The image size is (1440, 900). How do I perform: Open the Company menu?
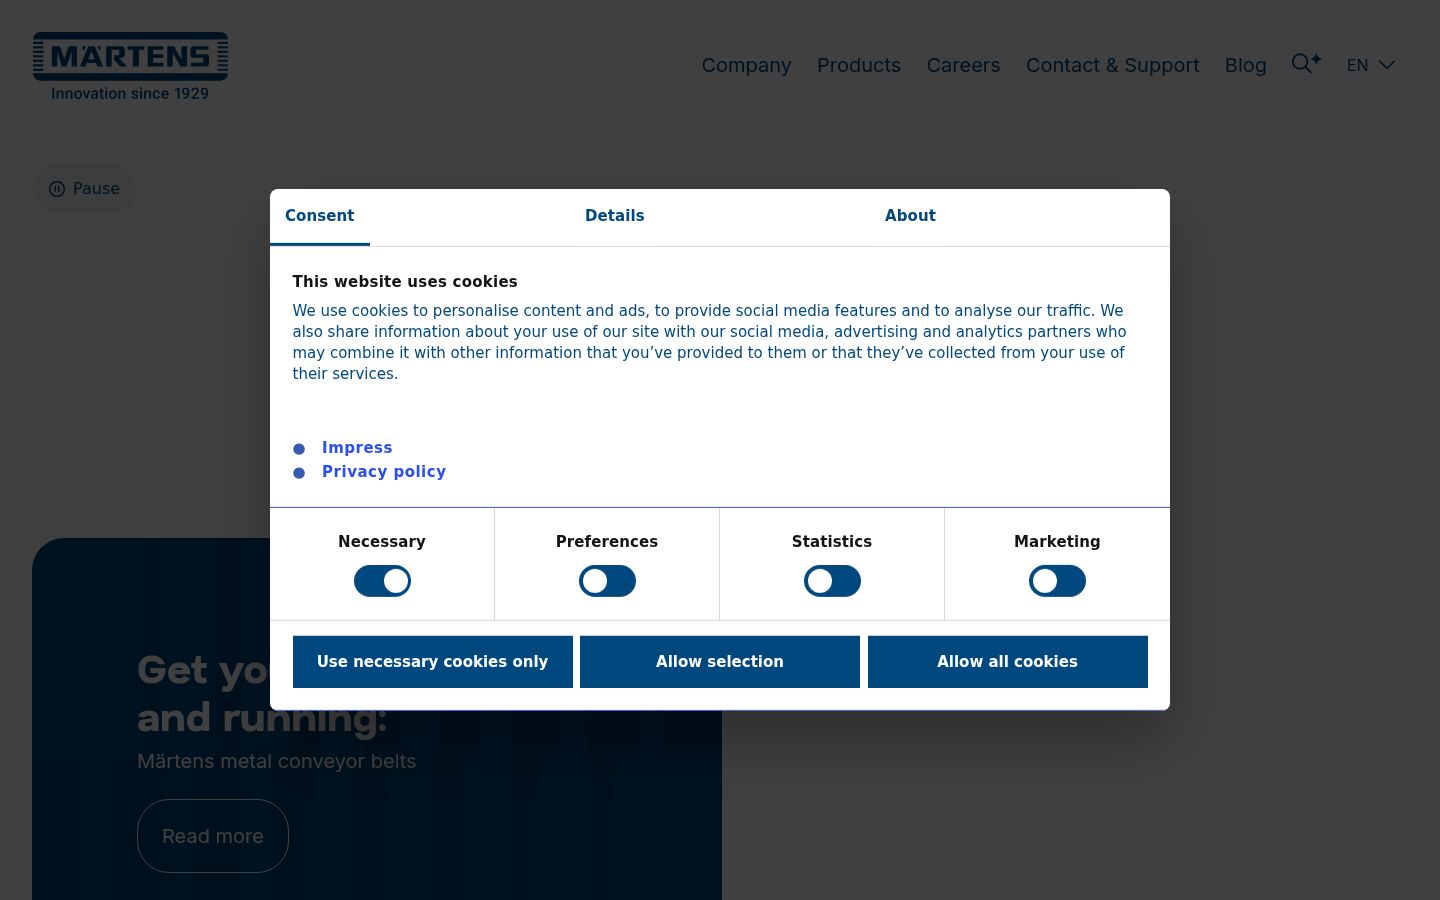coord(746,65)
